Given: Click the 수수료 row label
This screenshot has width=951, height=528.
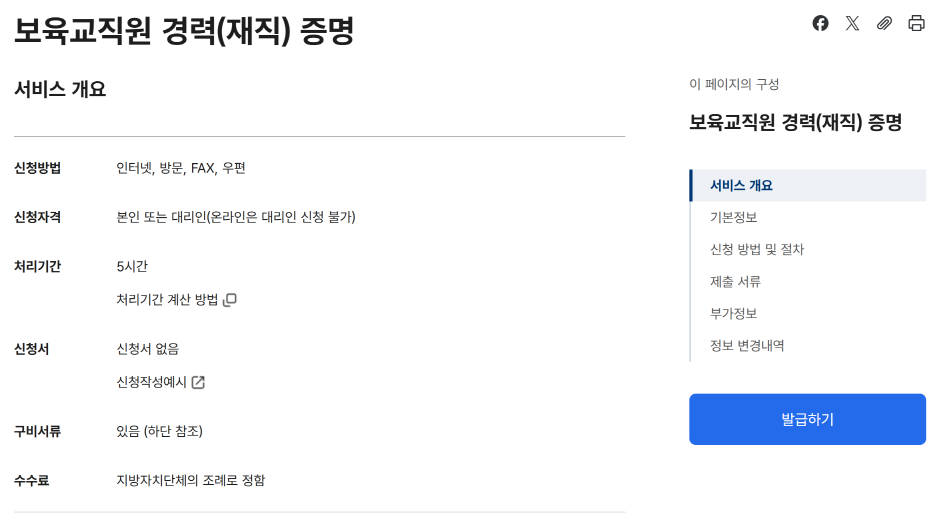Looking at the screenshot, I should pos(32,480).
